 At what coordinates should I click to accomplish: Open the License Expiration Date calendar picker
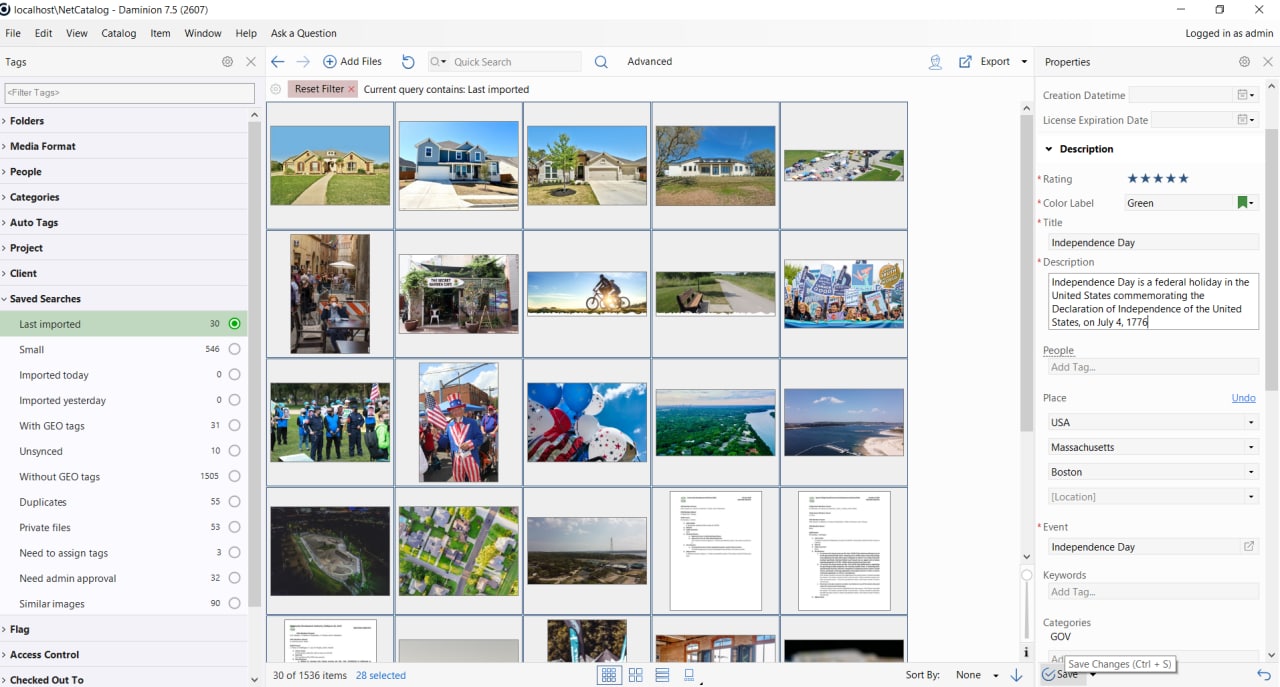pyautogui.click(x=1245, y=120)
